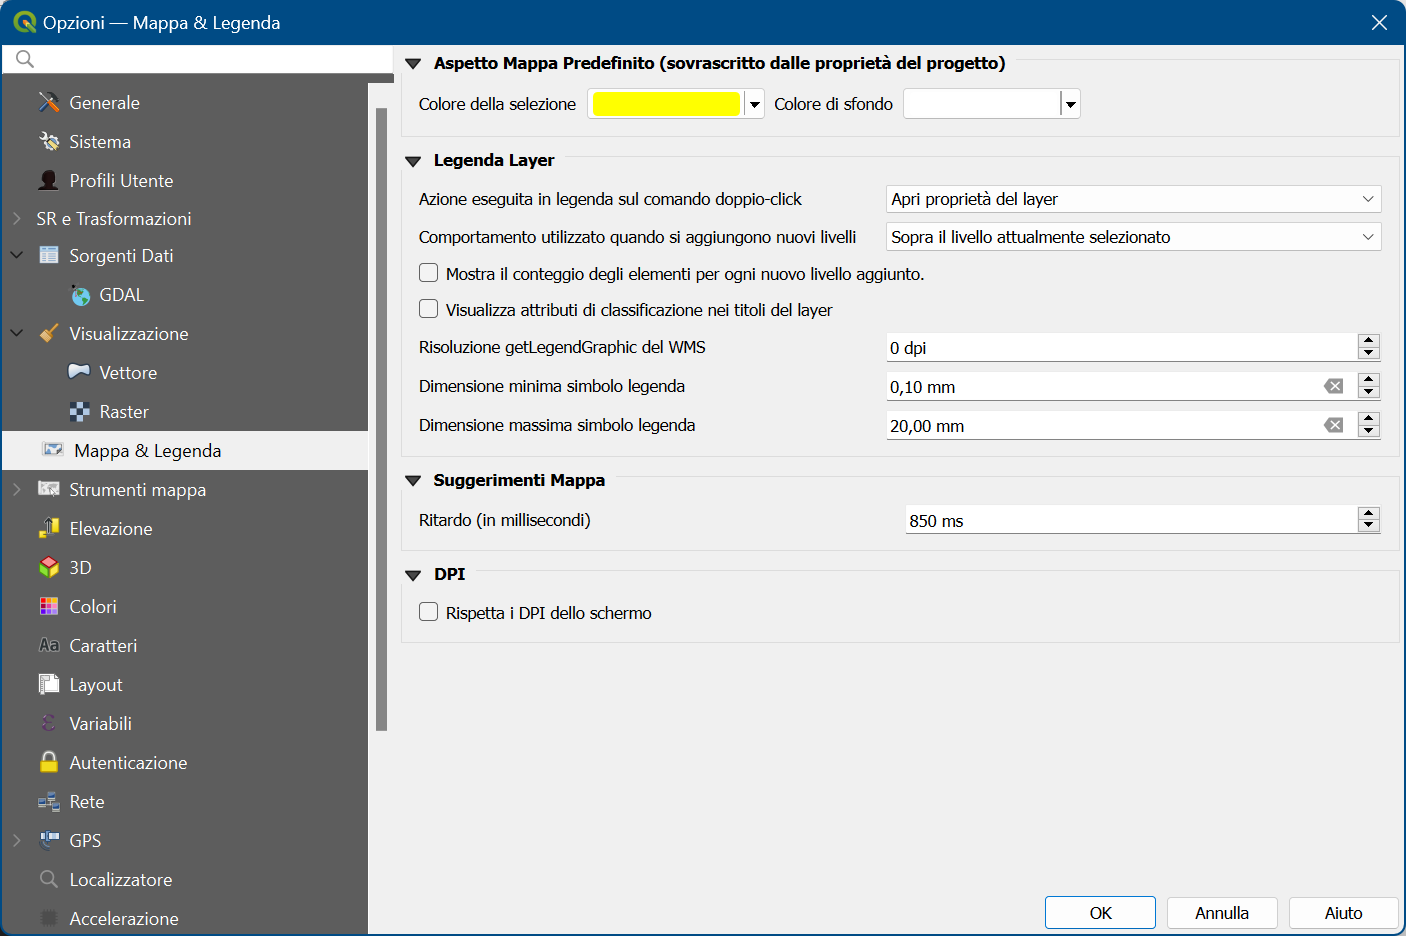The height and width of the screenshot is (936, 1406).
Task: Click the Generale wrench icon
Action: coord(49,102)
